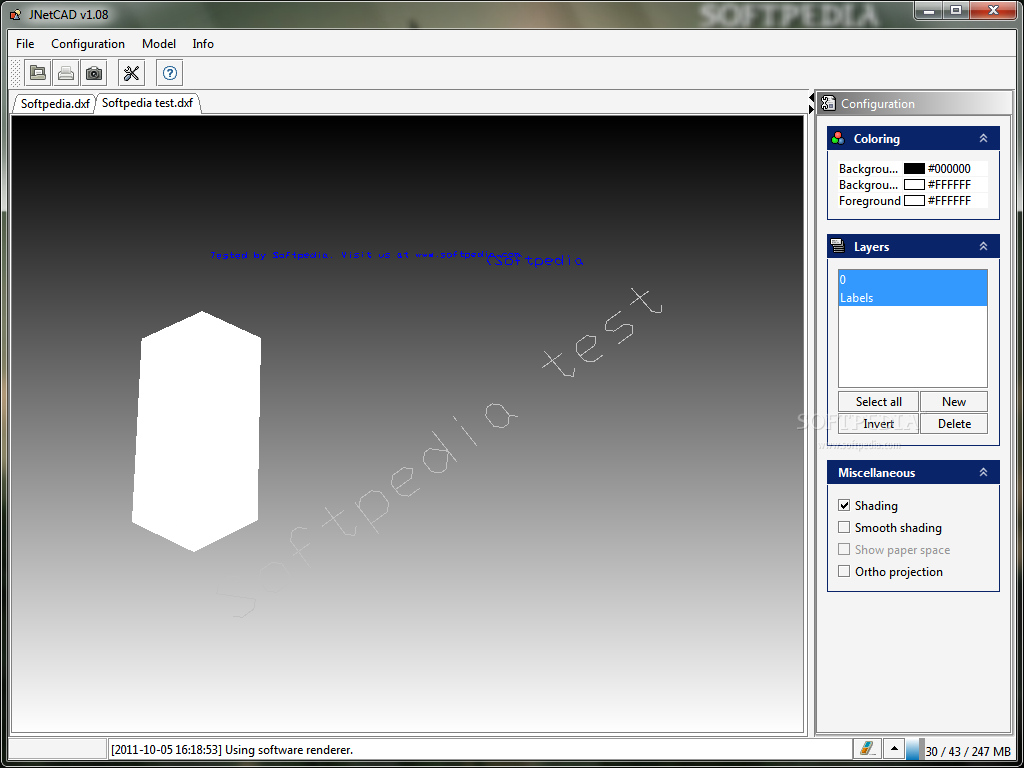Click the black #000000 background color swatch

tap(914, 168)
